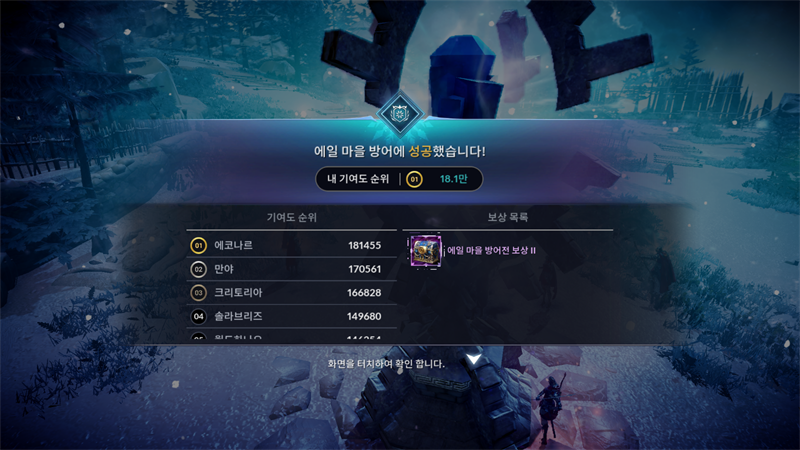Click the 181455 score value
Screen dimensions: 800x450
point(364,245)
